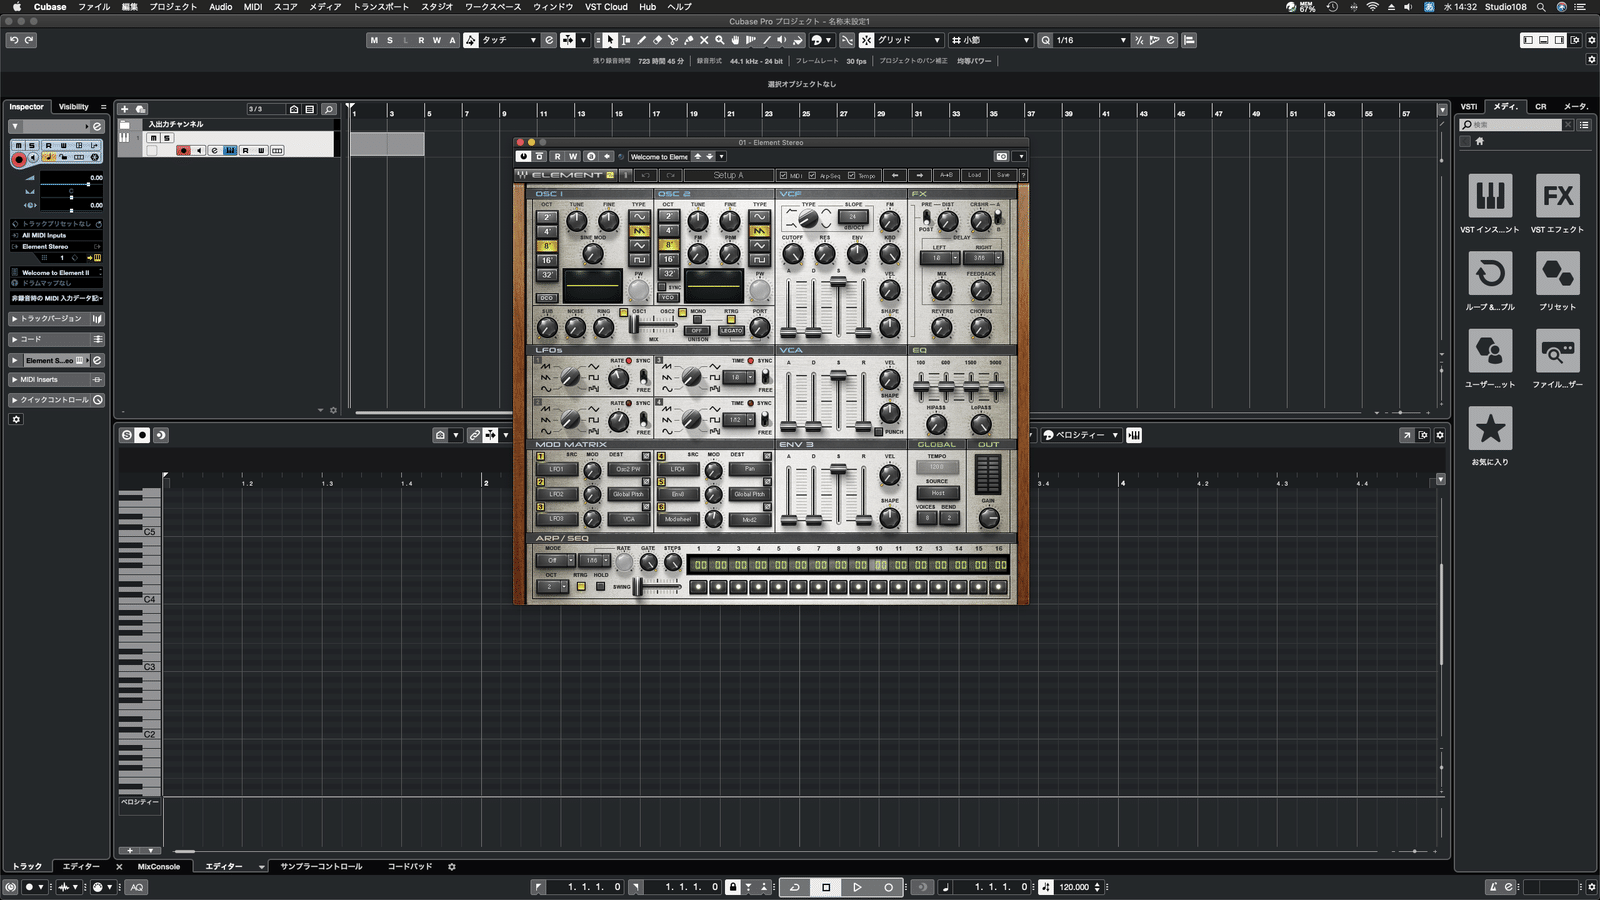Open Inspector settings gear icon
This screenshot has width=1600, height=900.
[16, 419]
